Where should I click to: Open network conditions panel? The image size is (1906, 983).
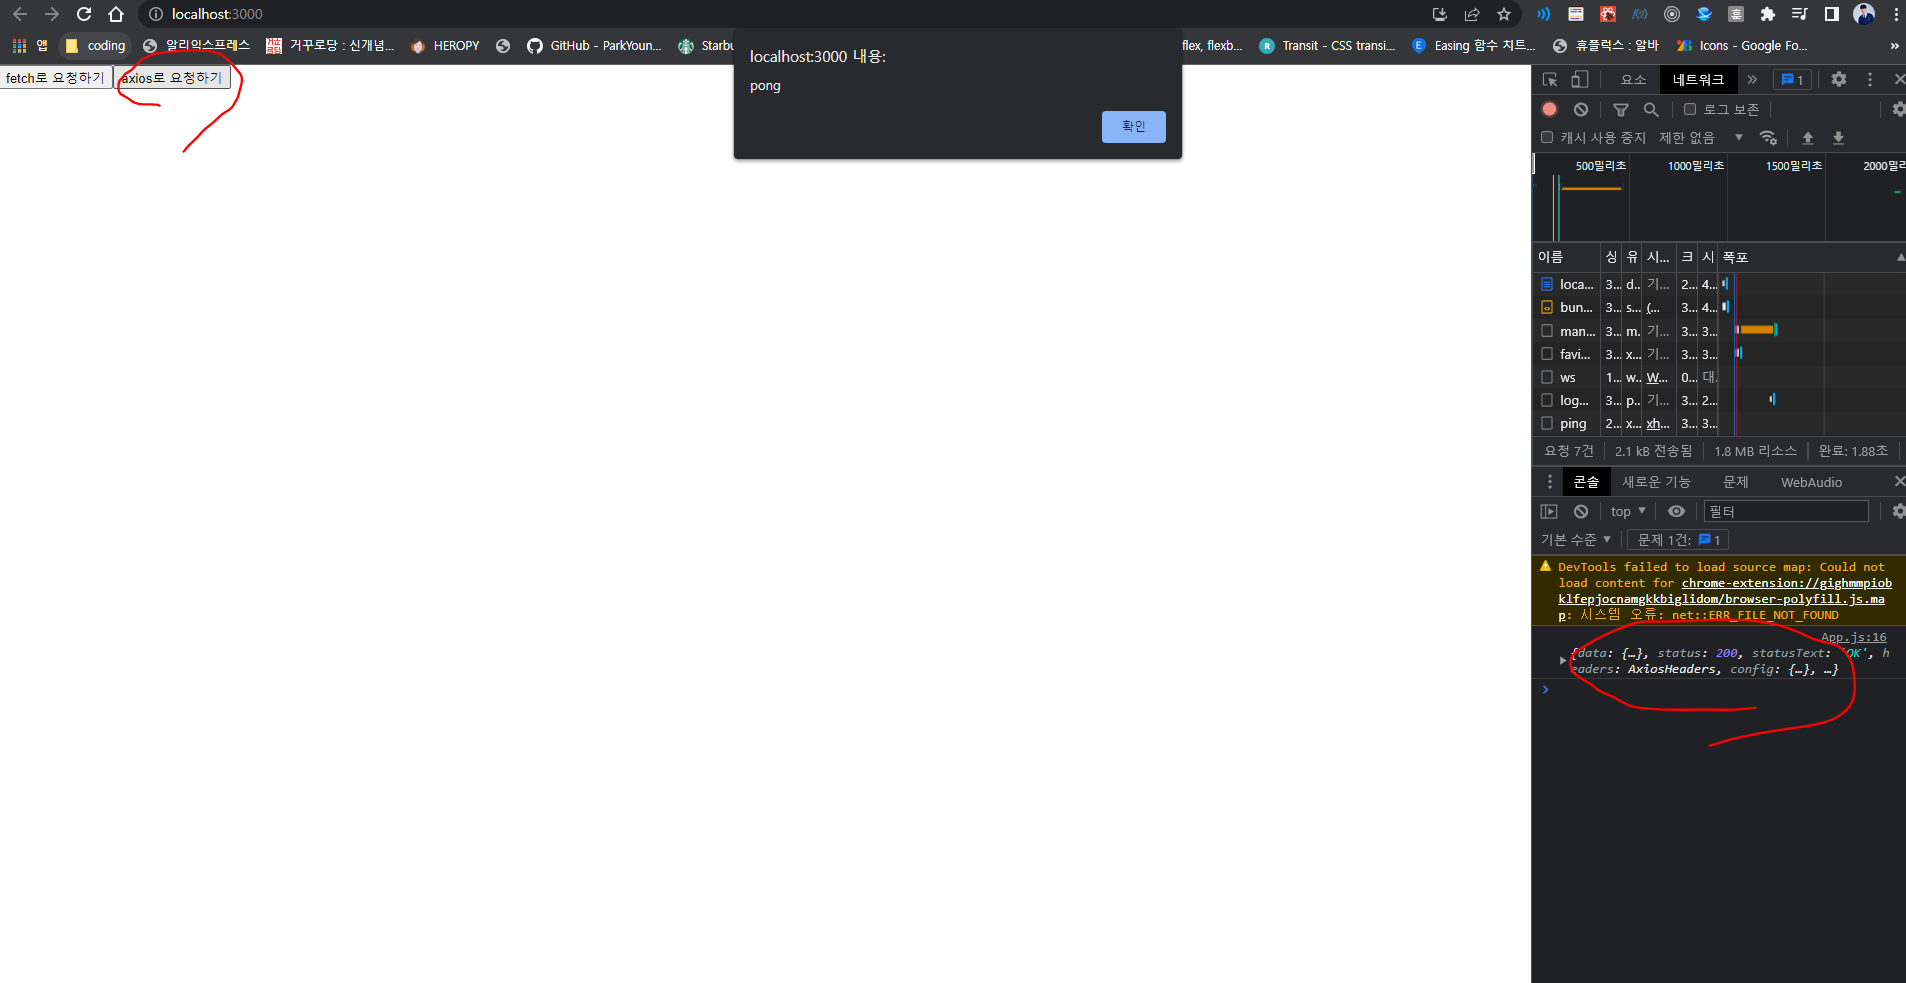tap(1769, 138)
